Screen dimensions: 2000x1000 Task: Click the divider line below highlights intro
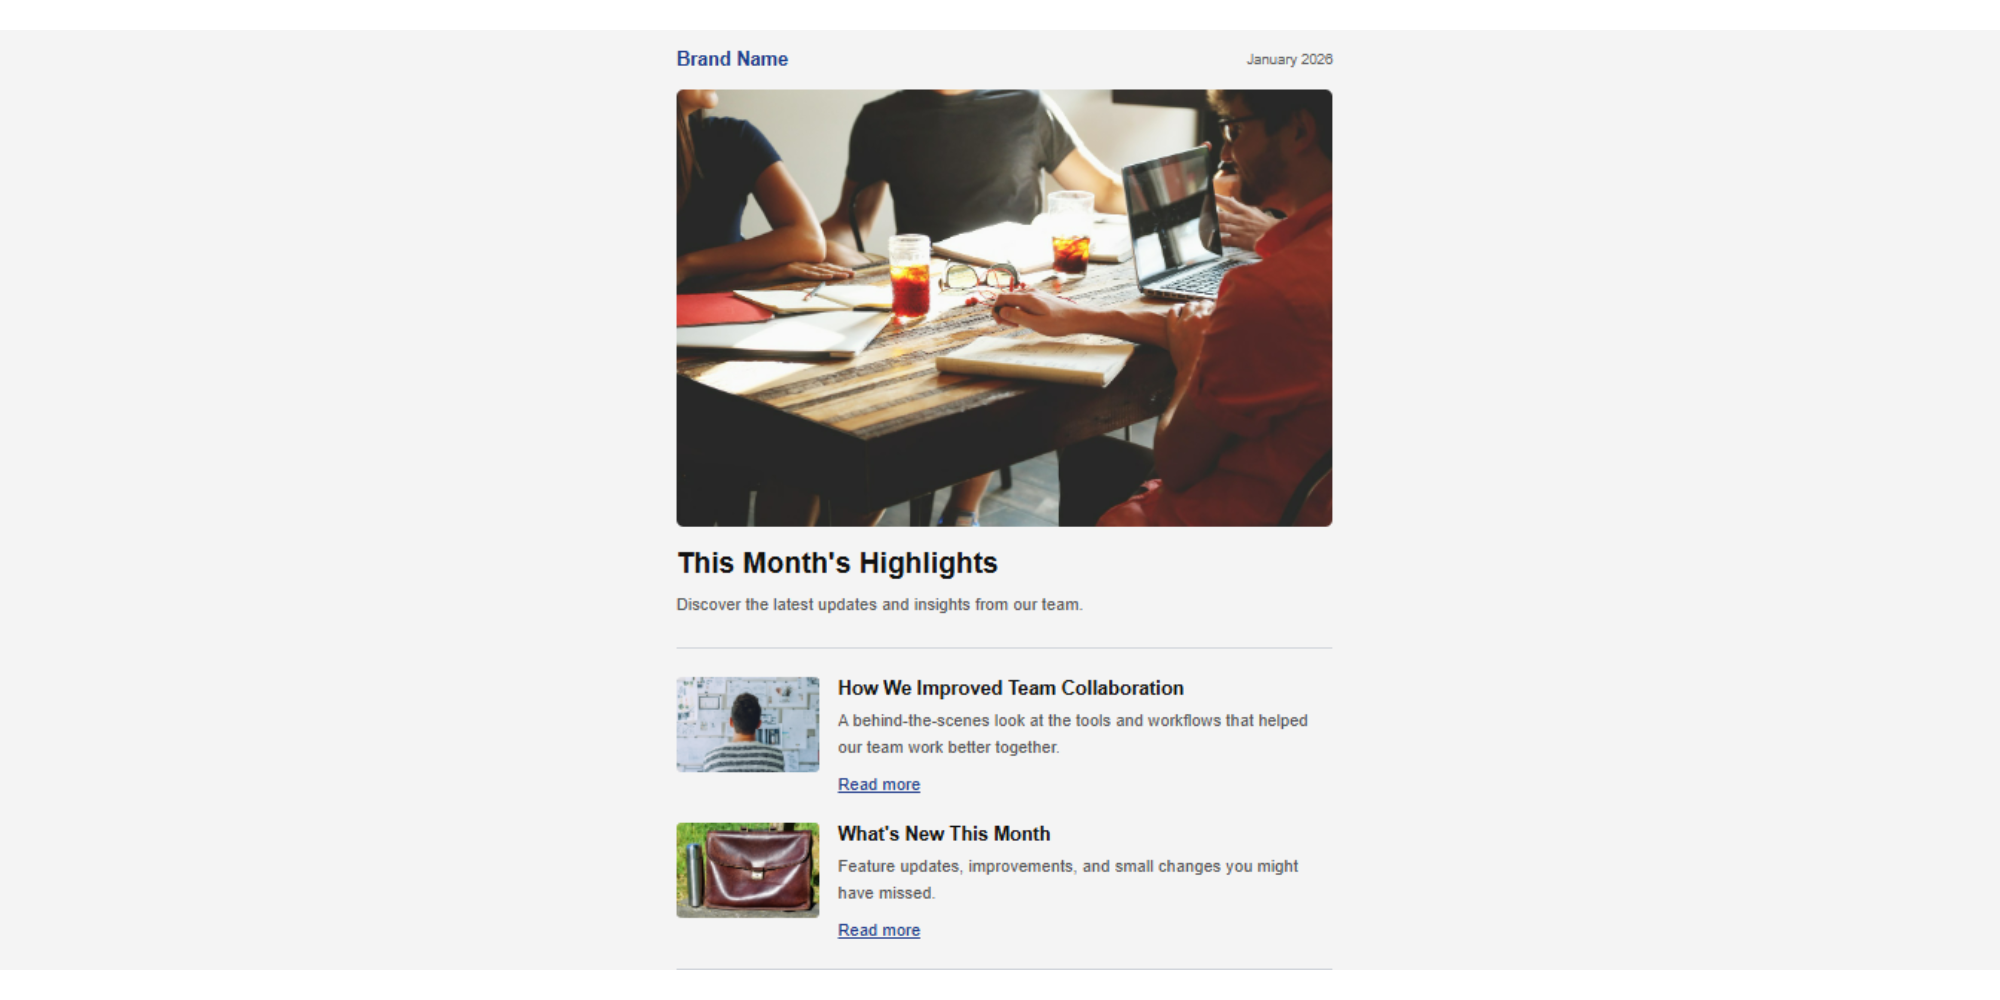1004,648
